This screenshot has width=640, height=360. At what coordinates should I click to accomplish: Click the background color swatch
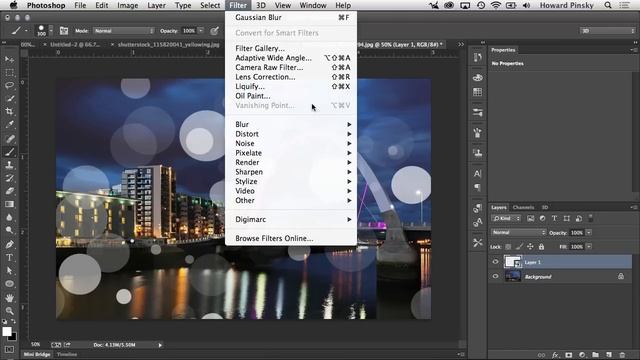(x=13, y=337)
